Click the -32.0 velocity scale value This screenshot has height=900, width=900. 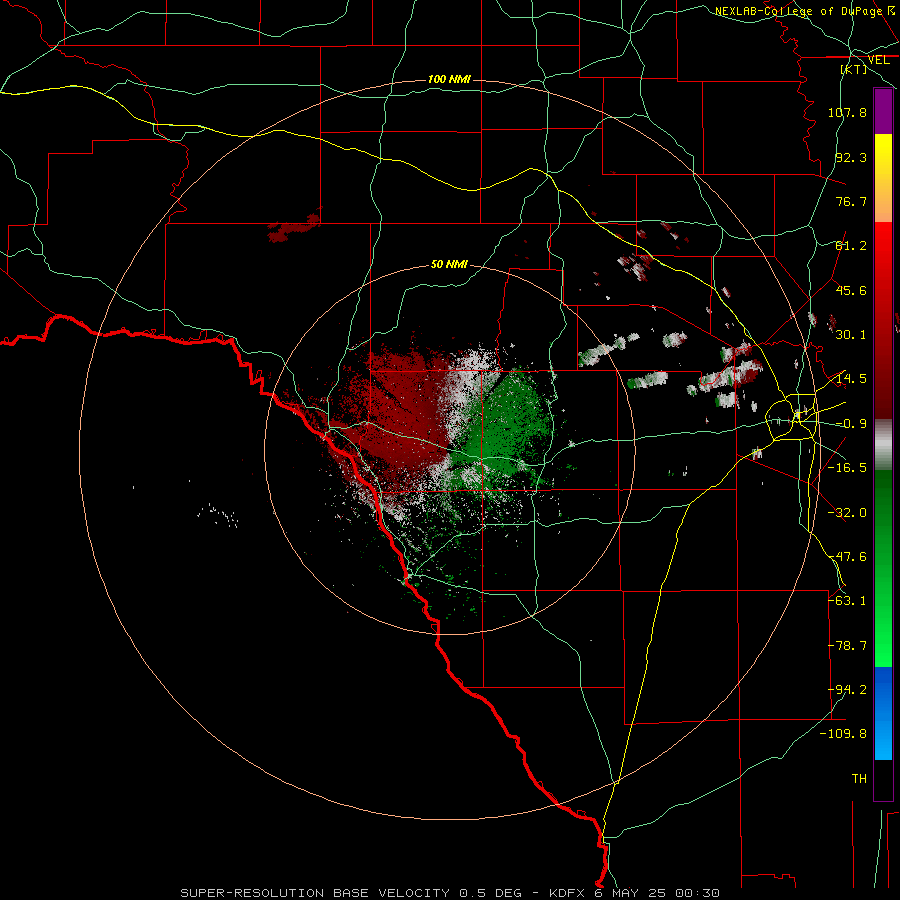coord(847,513)
